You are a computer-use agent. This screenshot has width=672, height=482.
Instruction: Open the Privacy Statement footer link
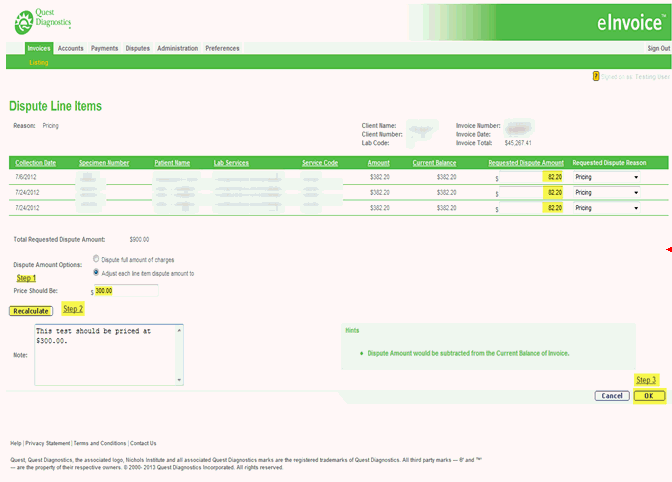click(x=47, y=443)
